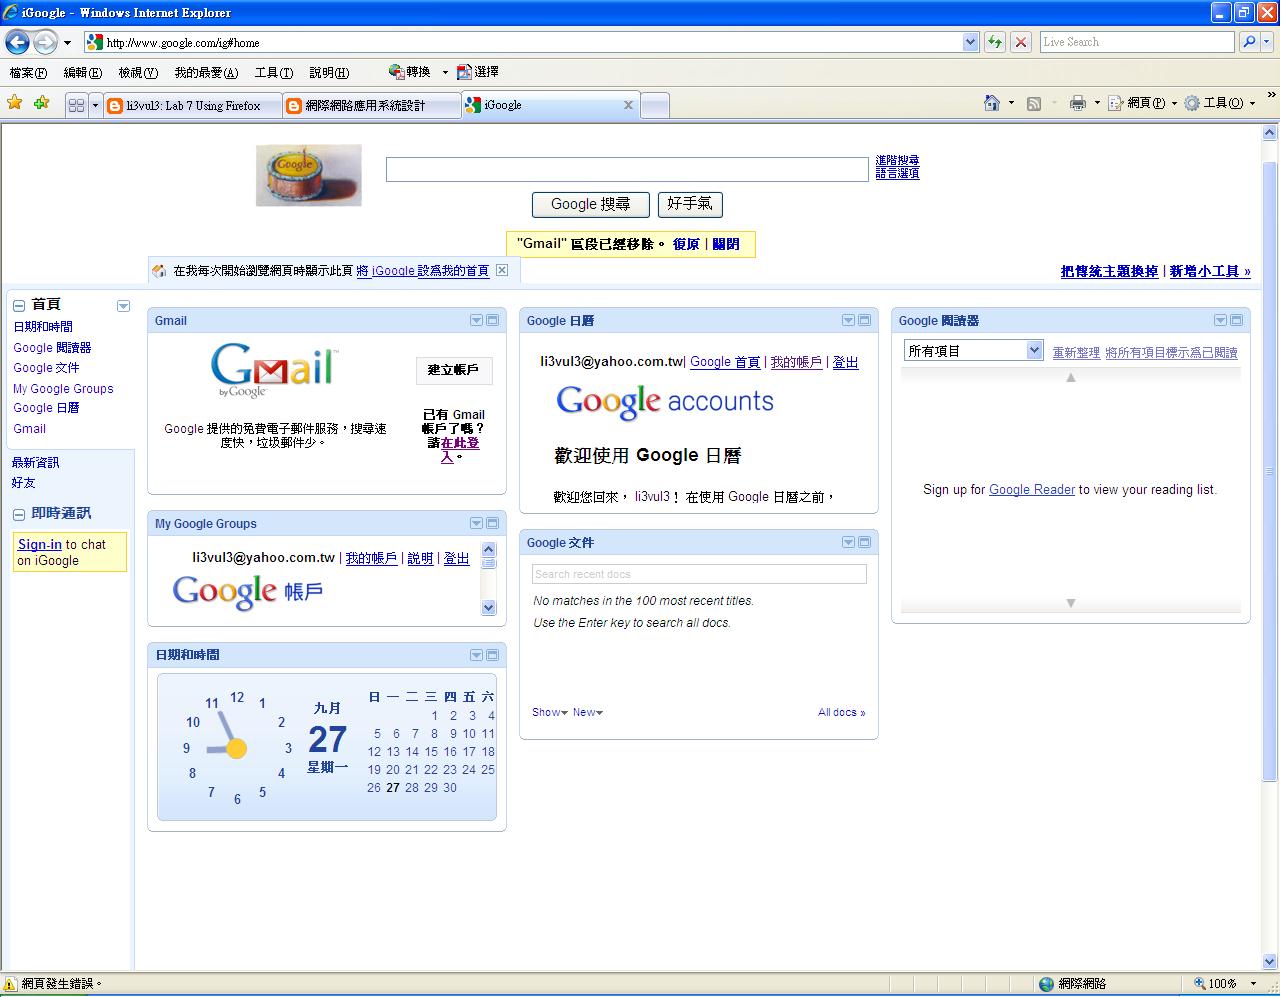Close the iGoogle tab
The width and height of the screenshot is (1282, 997).
click(x=628, y=105)
